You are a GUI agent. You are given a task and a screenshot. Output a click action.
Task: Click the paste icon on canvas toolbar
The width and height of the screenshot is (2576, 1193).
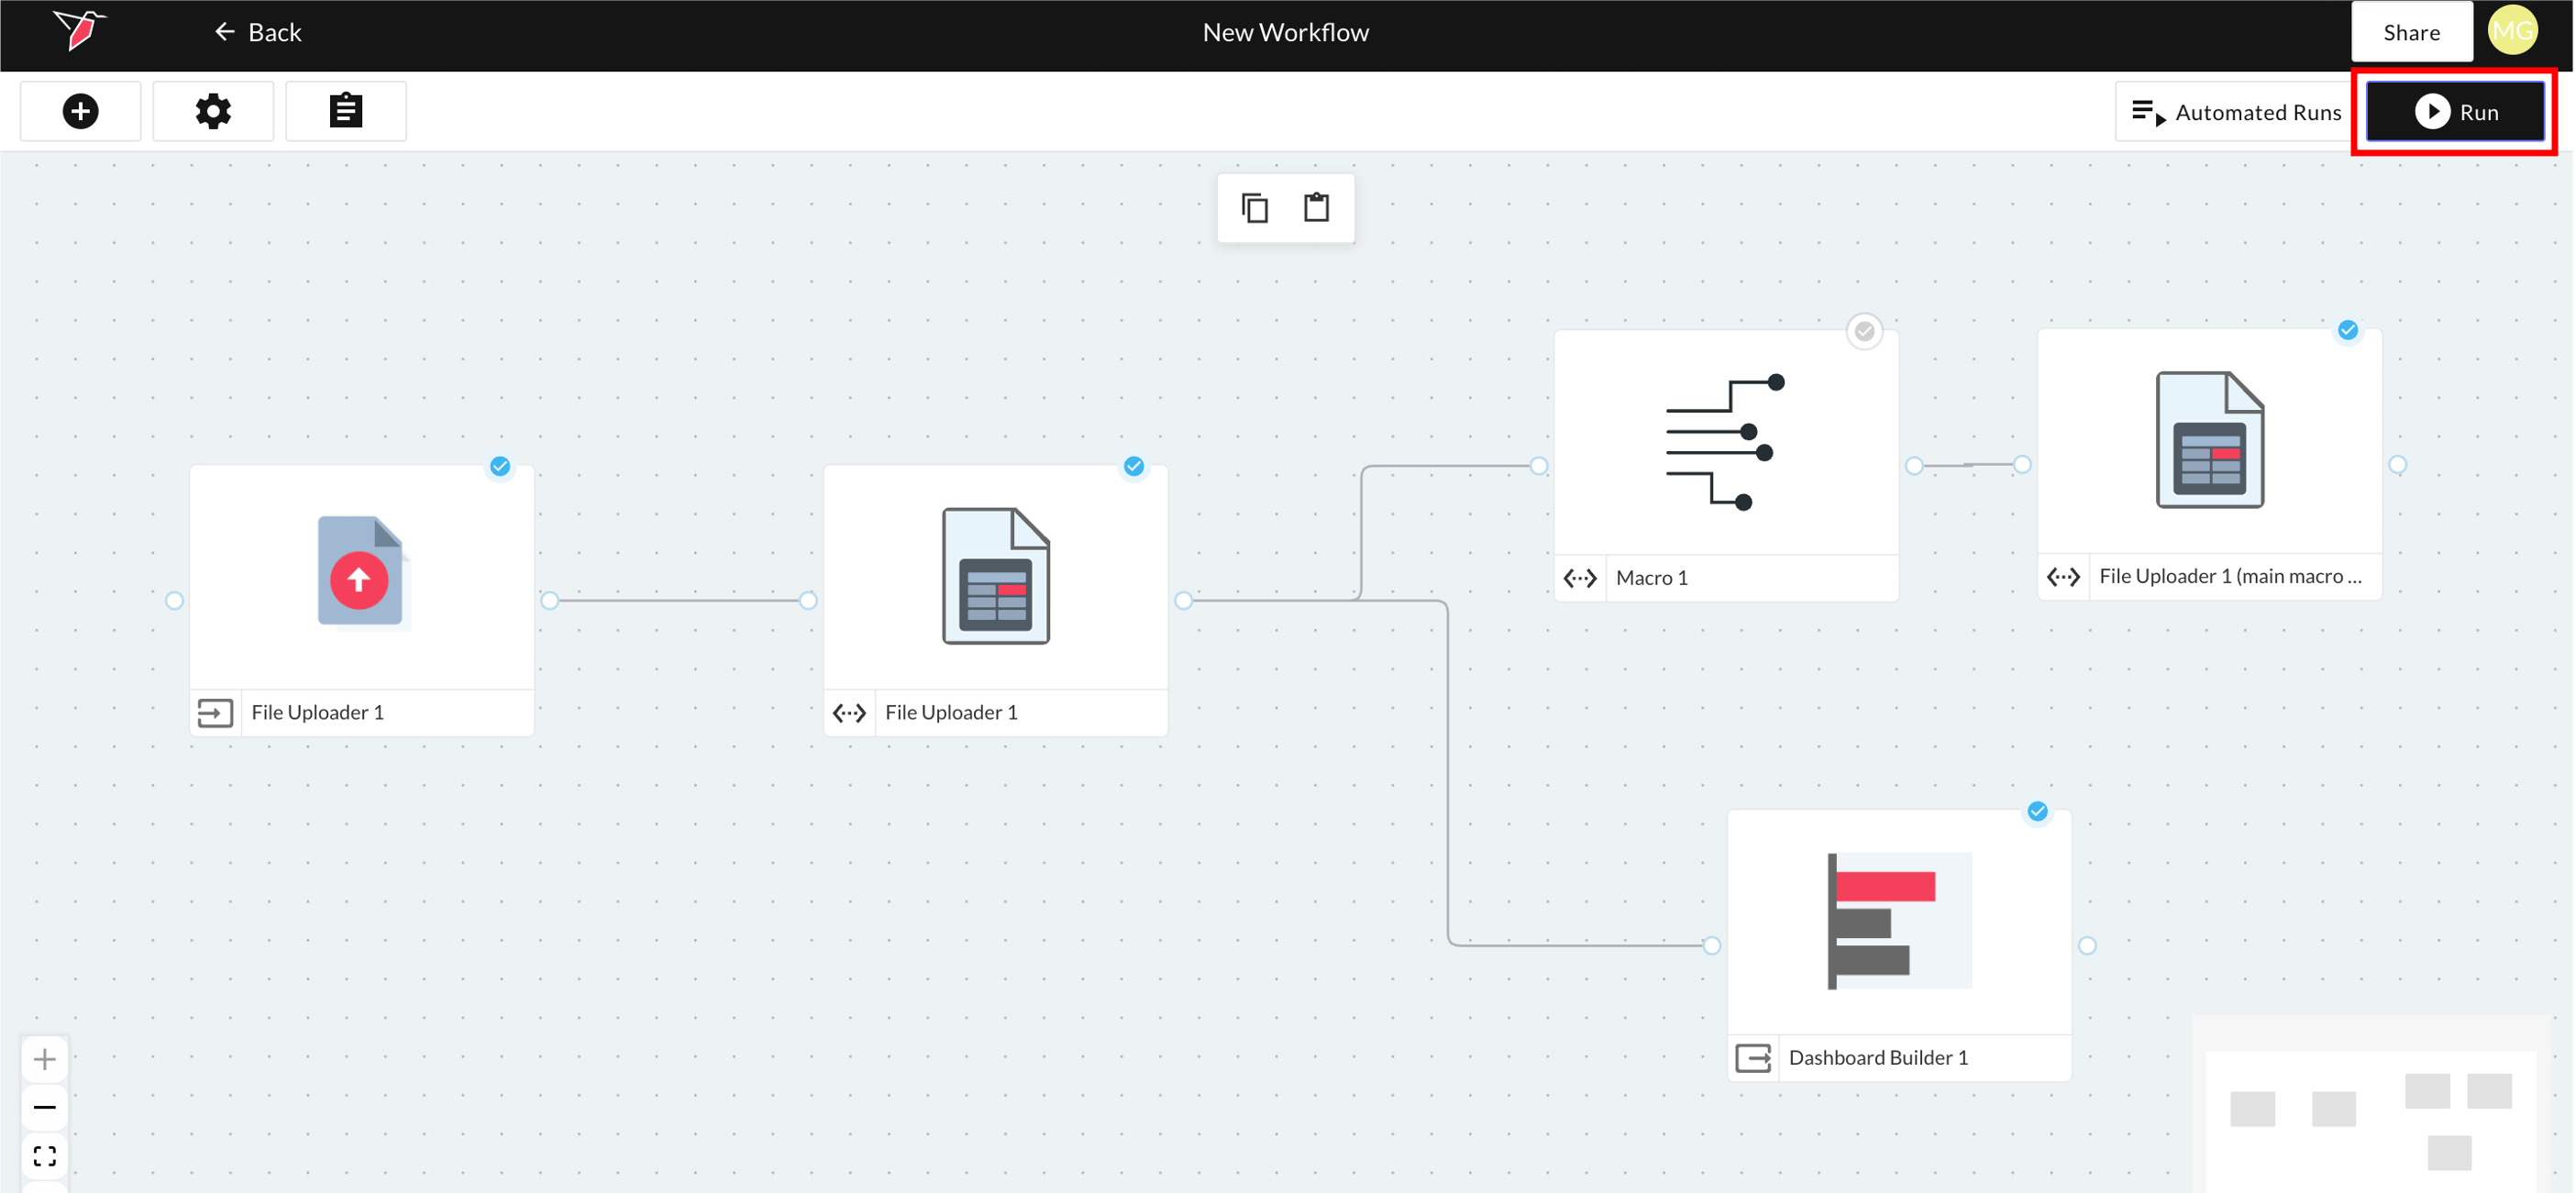(x=1316, y=208)
